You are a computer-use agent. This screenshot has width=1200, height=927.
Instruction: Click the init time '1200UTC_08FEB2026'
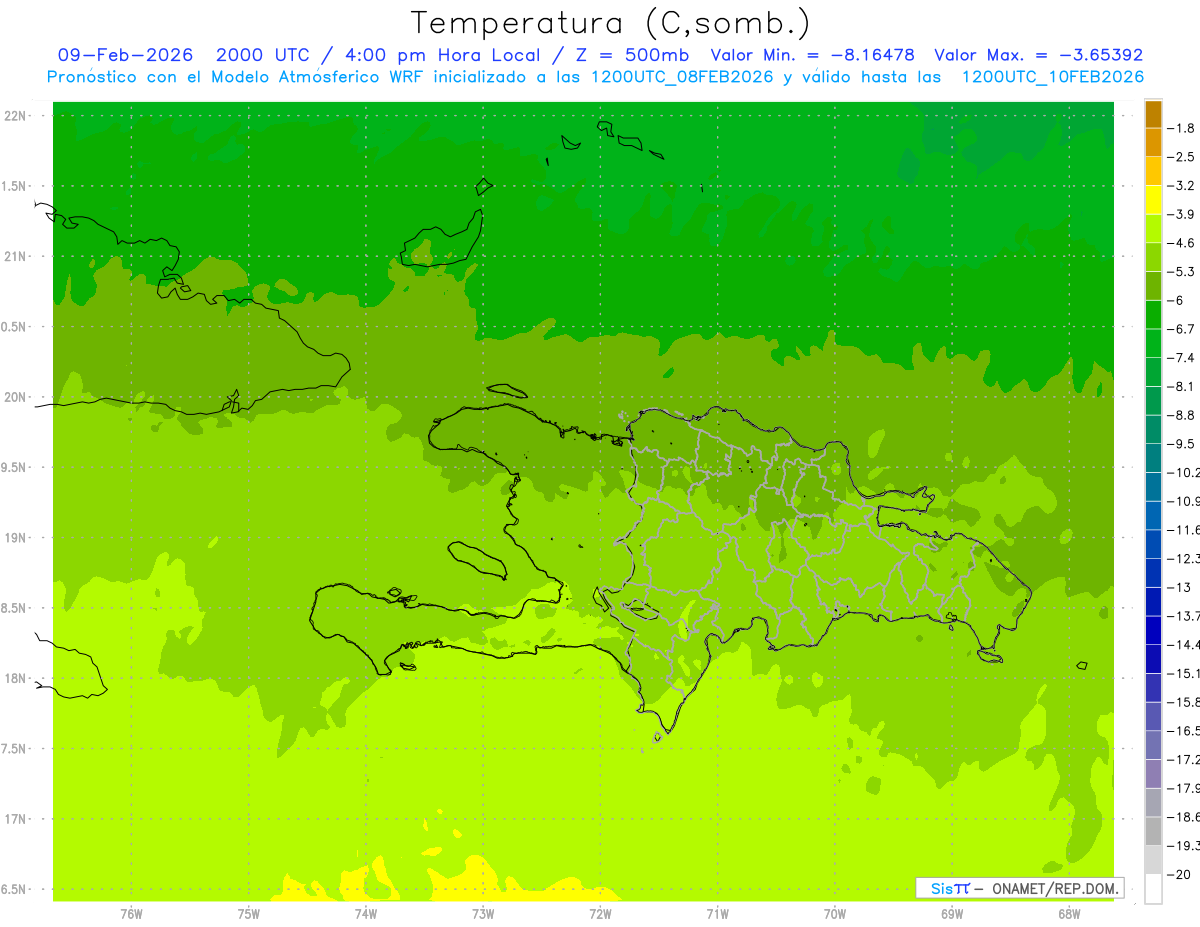pos(681,77)
